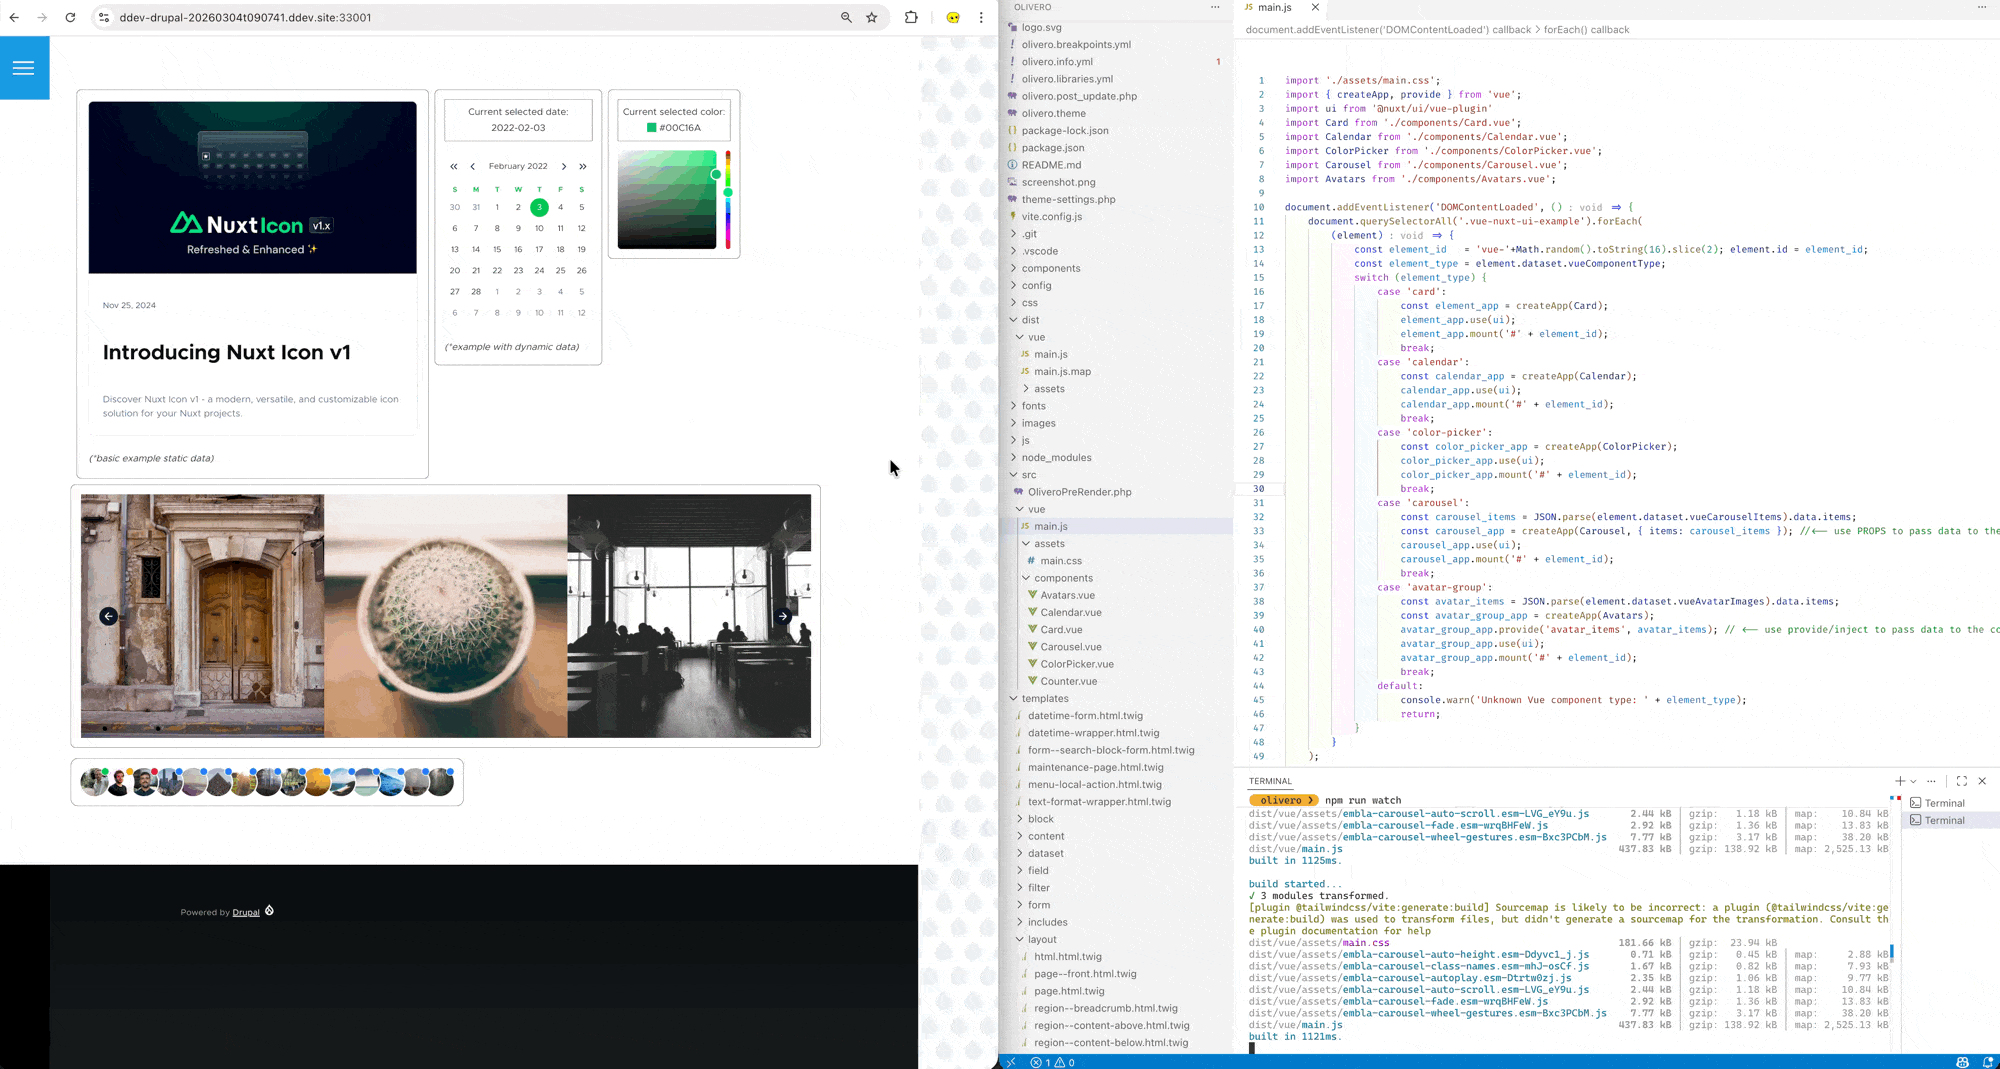This screenshot has height=1069, width=2000.
Task: Reload the browser page
Action: pyautogui.click(x=70, y=17)
